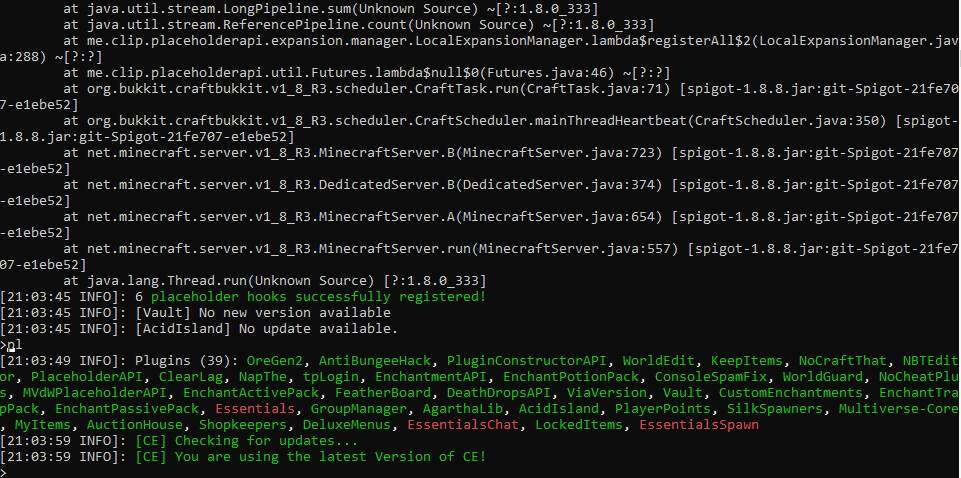Click the red 'EssentialsChat' plugin name
This screenshot has height=478, width=961.
[463, 424]
